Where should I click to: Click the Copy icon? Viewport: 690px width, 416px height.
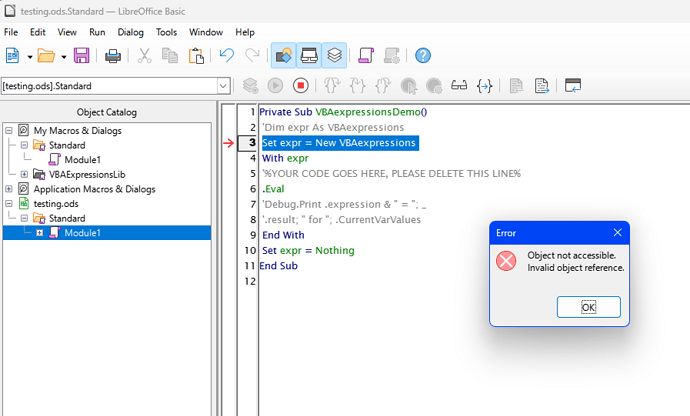coord(170,56)
